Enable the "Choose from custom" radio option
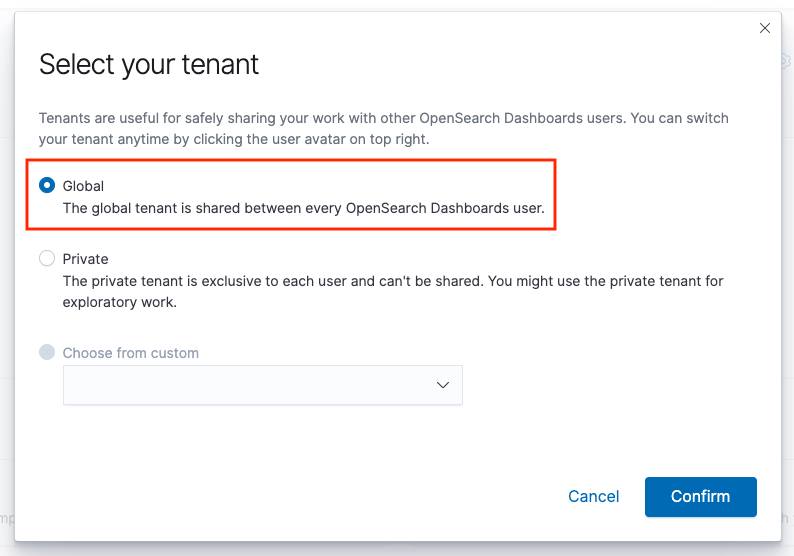Screen dimensions: 794x556 47,353
